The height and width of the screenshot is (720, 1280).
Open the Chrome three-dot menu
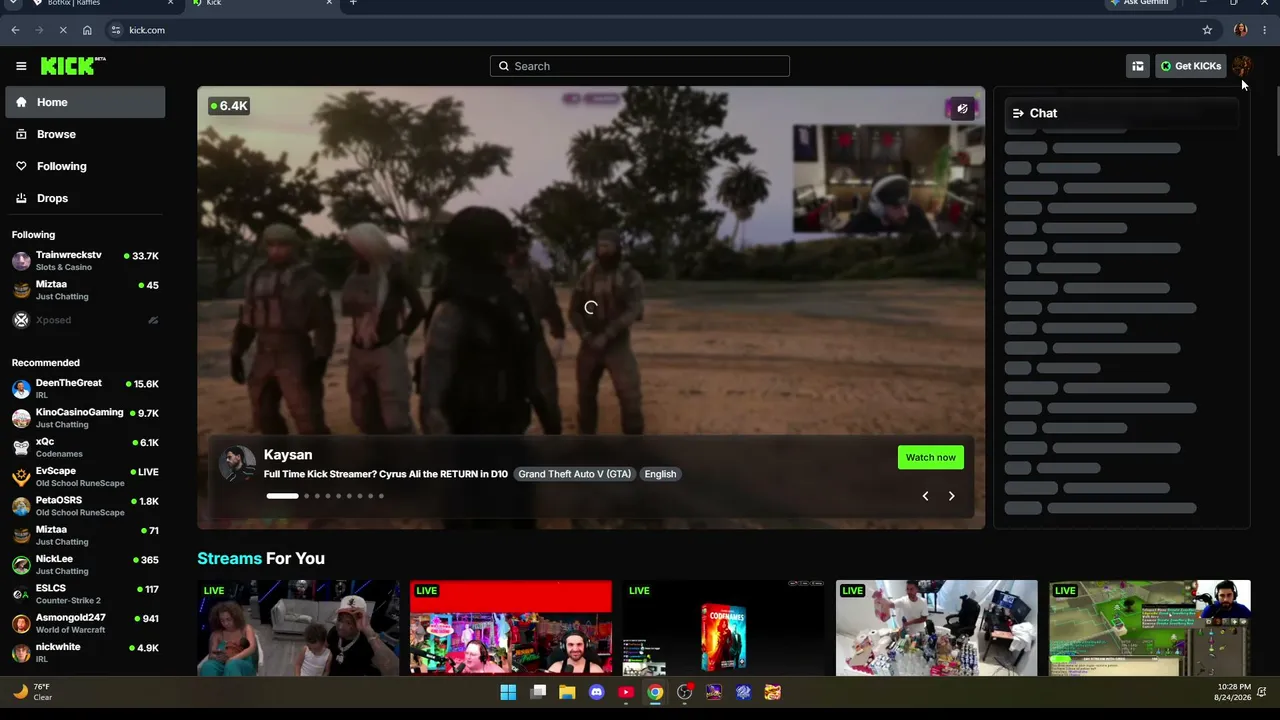coord(1265,30)
